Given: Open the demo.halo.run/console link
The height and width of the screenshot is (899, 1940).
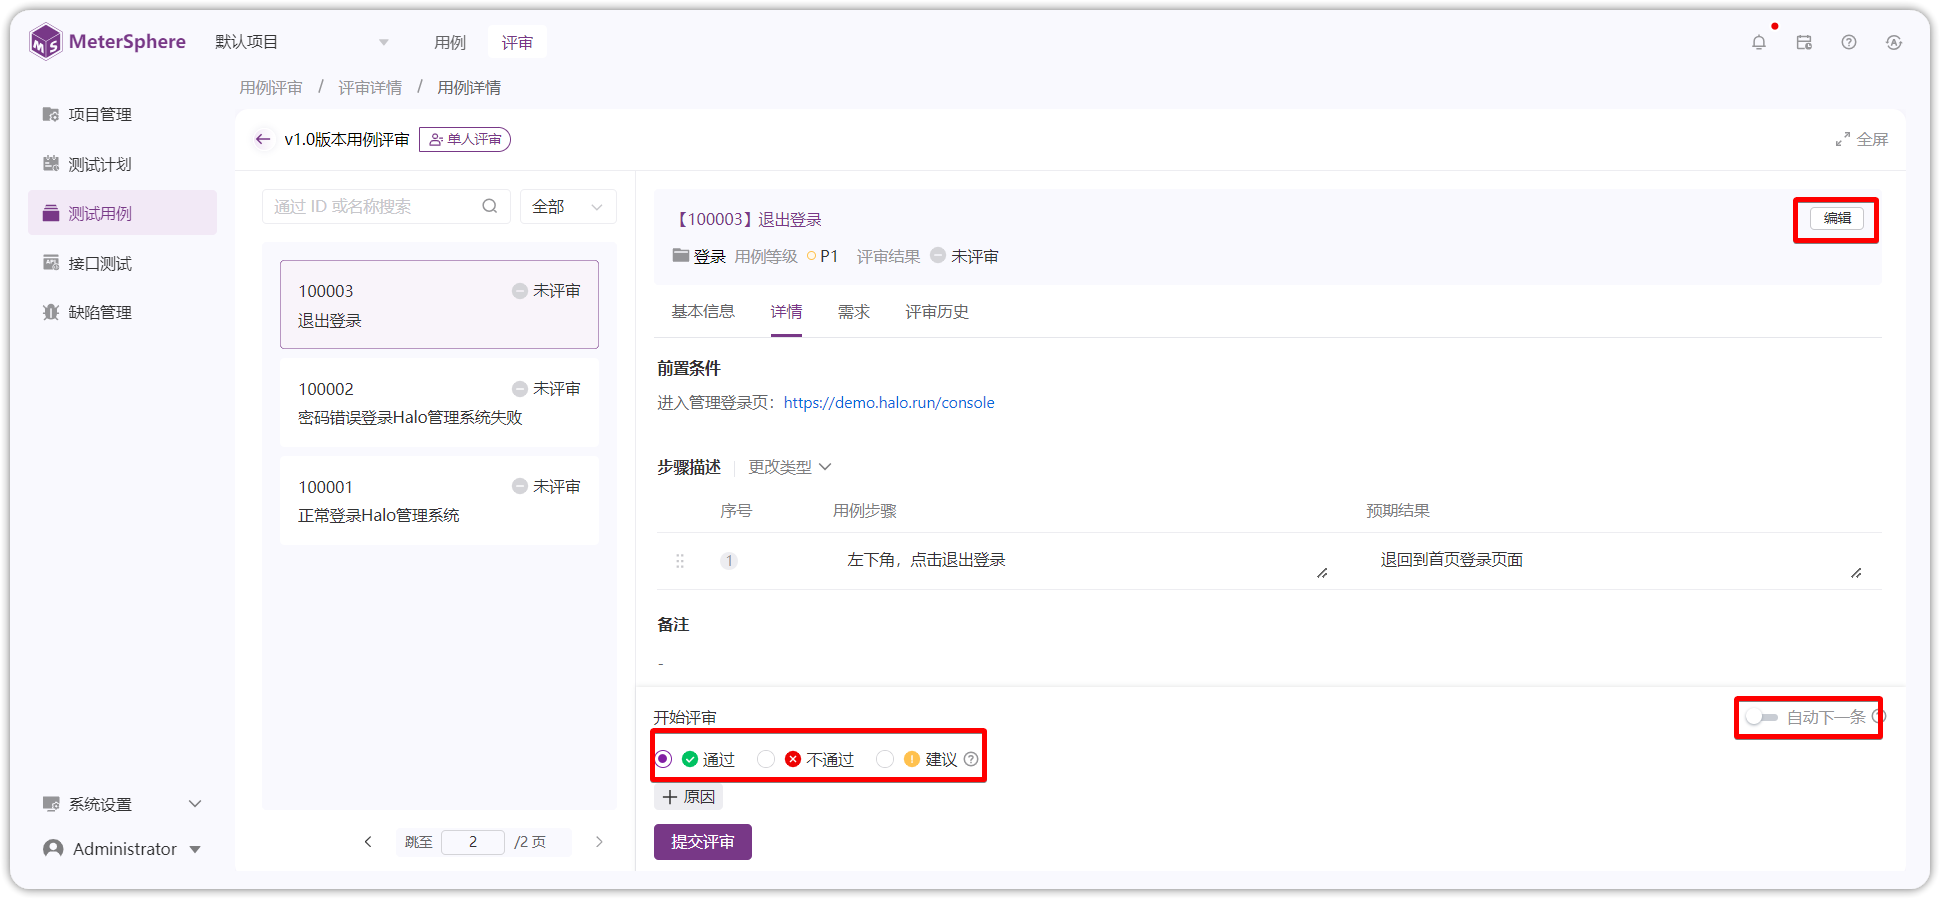Looking at the screenshot, I should (889, 402).
